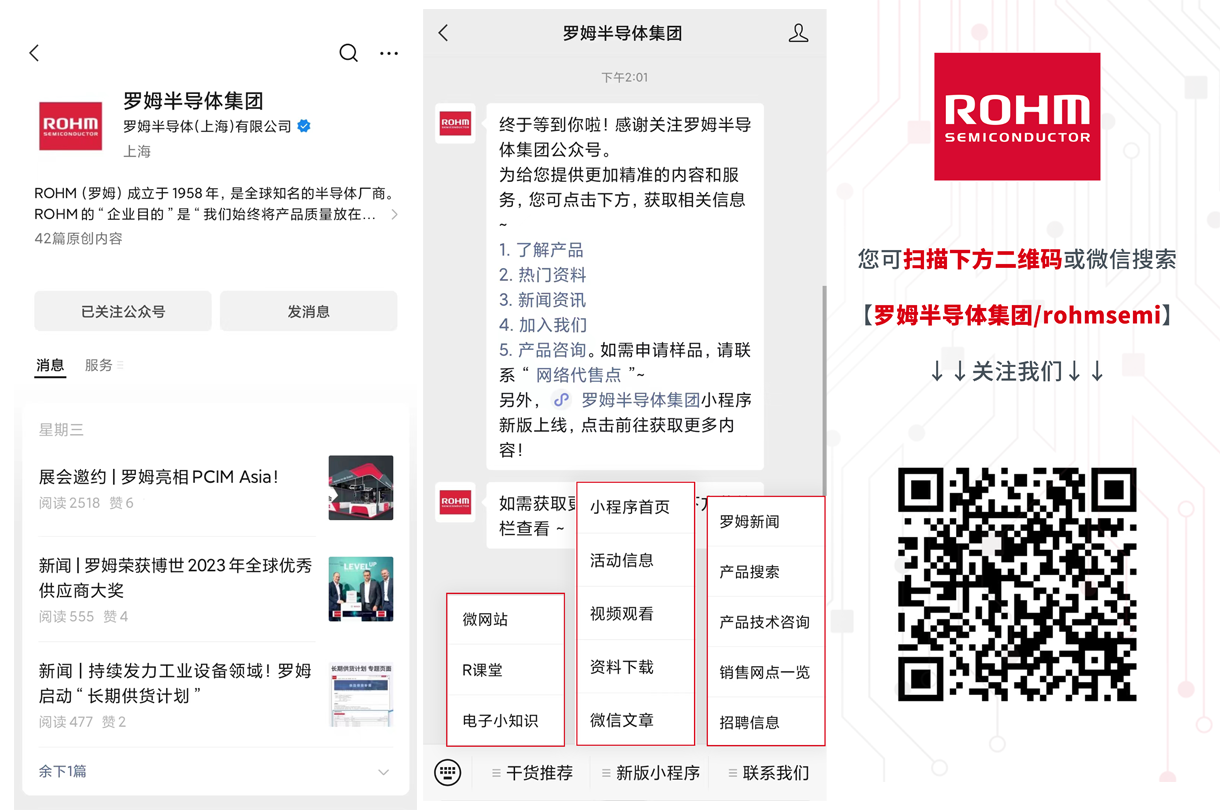This screenshot has width=1220, height=810.
Task: Tap the blue verified badge beside the company name
Action: coord(302,126)
